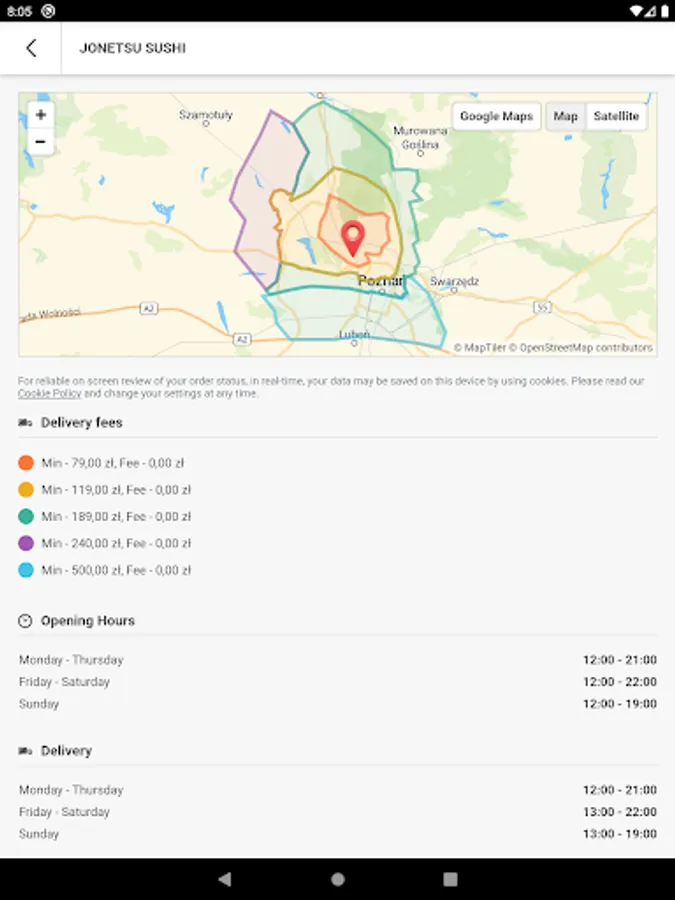This screenshot has width=675, height=900.
Task: Select the Opening Hours 12:00 - 21:00 value
Action: [x=620, y=660]
